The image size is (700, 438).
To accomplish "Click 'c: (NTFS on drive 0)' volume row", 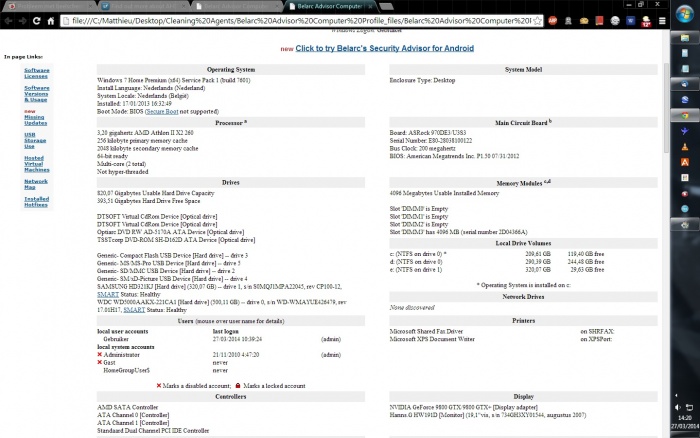I will (496, 254).
